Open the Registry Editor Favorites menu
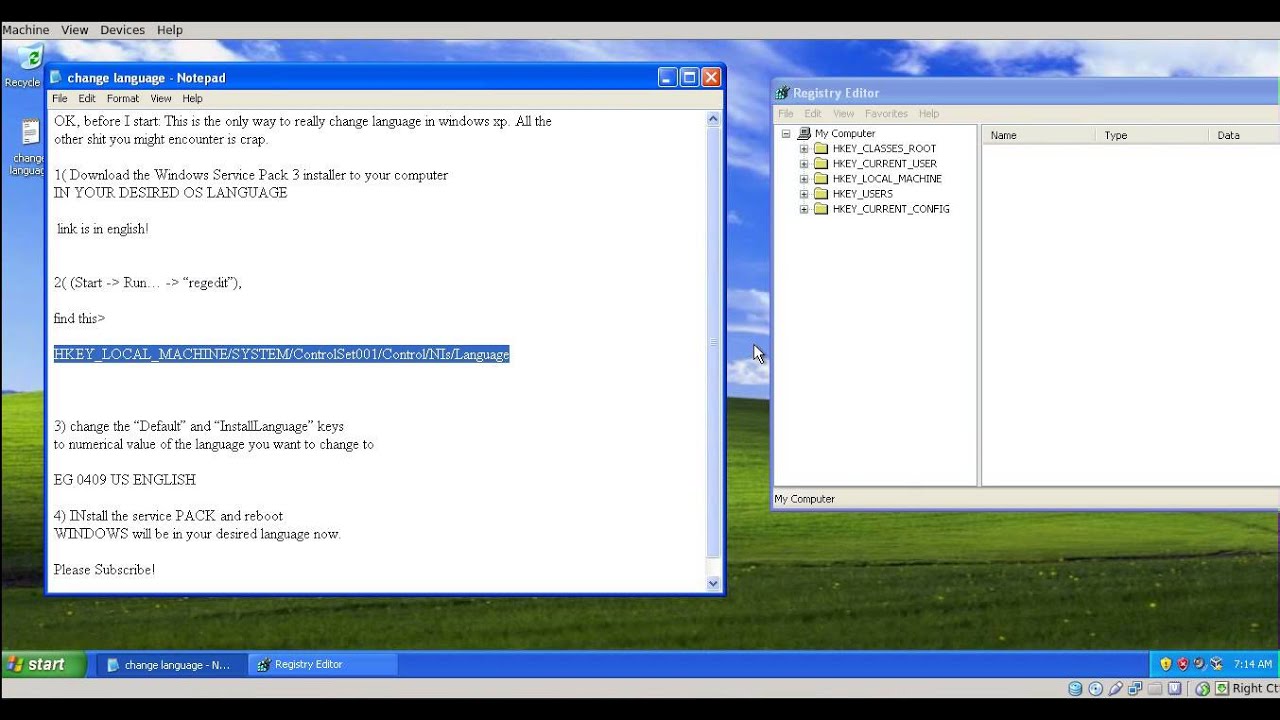The height and width of the screenshot is (720, 1280). pos(886,113)
